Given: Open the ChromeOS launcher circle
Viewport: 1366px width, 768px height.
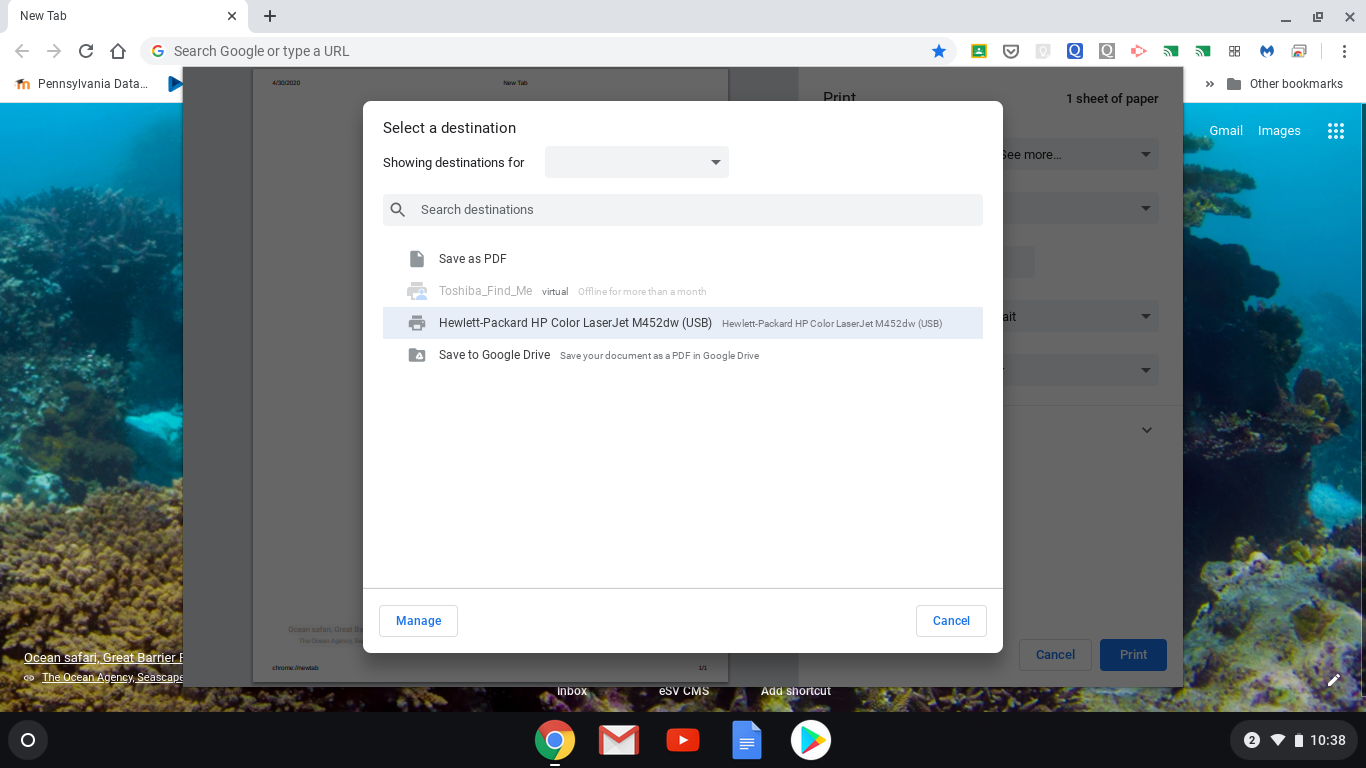Looking at the screenshot, I should pyautogui.click(x=28, y=740).
